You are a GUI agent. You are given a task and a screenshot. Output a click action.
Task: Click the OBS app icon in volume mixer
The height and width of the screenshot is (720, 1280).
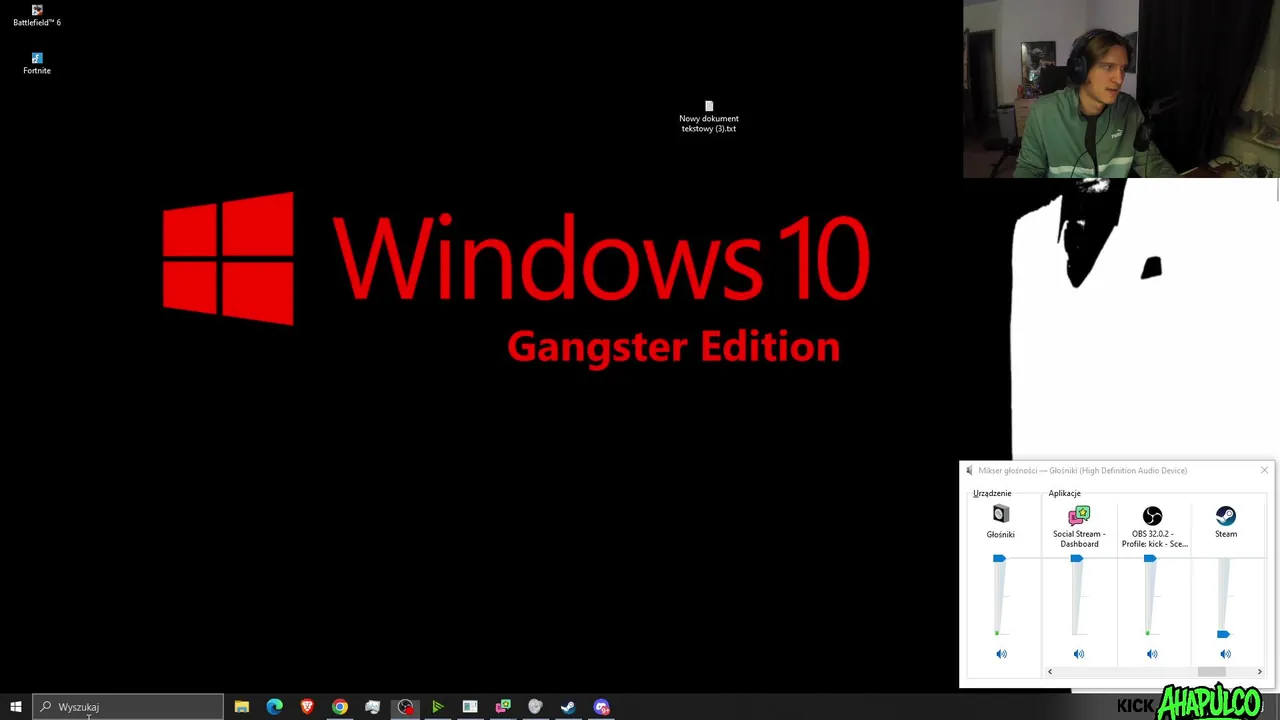(x=1152, y=515)
